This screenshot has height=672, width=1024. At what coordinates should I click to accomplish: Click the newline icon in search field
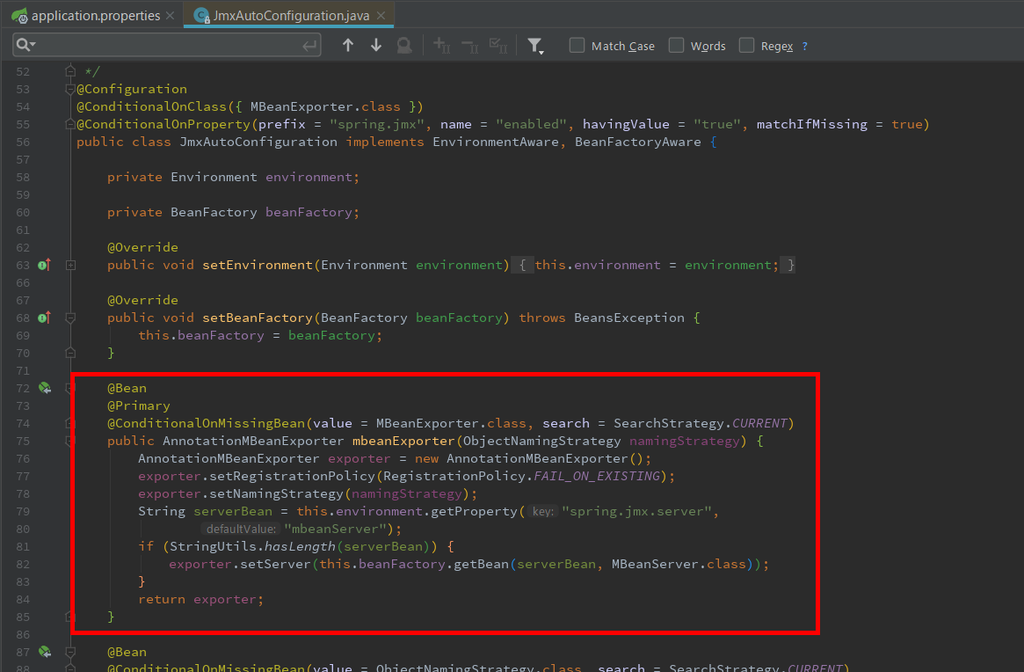(x=310, y=45)
